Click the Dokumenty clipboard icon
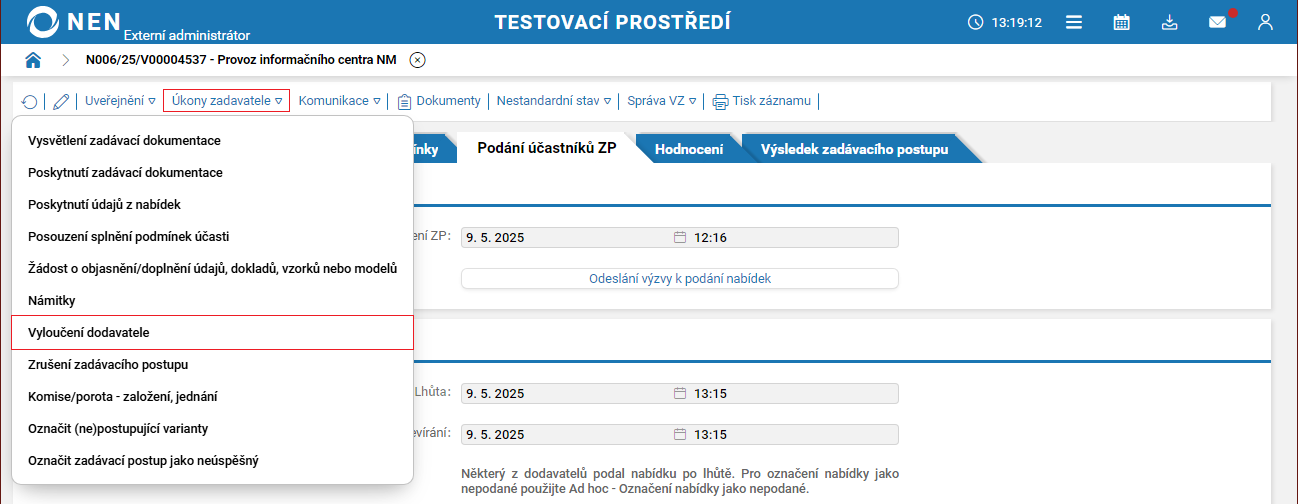The width and height of the screenshot is (1298, 504). (405, 101)
